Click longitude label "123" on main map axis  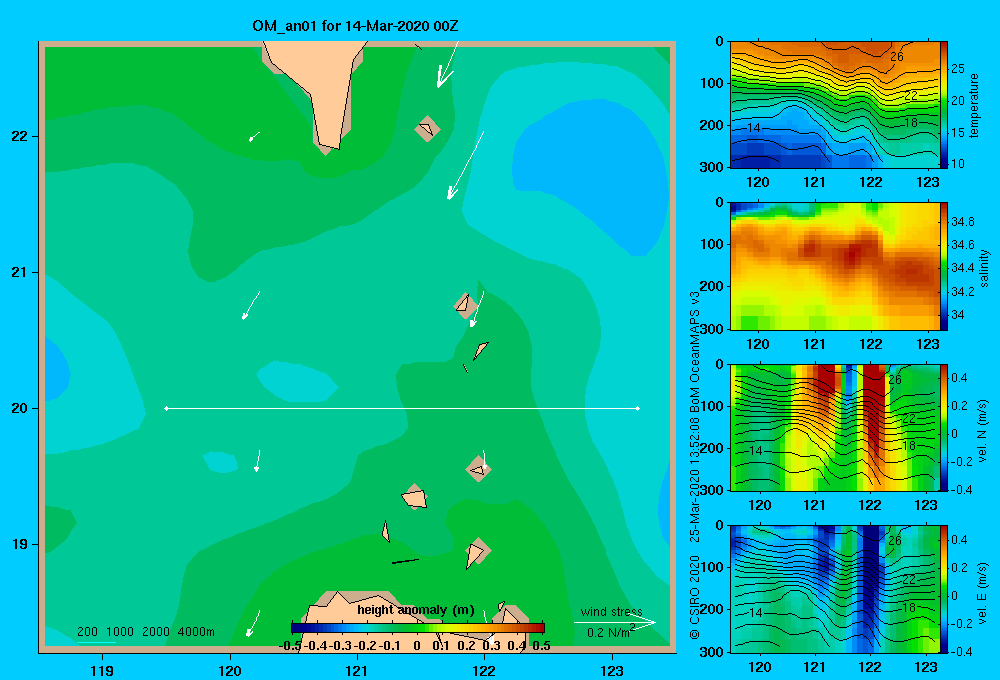(x=612, y=670)
